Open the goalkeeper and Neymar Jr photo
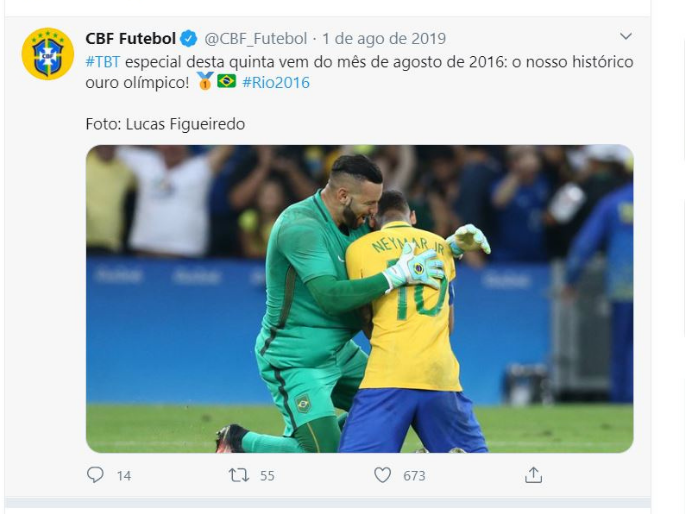This screenshot has width=685, height=514. pos(359,299)
